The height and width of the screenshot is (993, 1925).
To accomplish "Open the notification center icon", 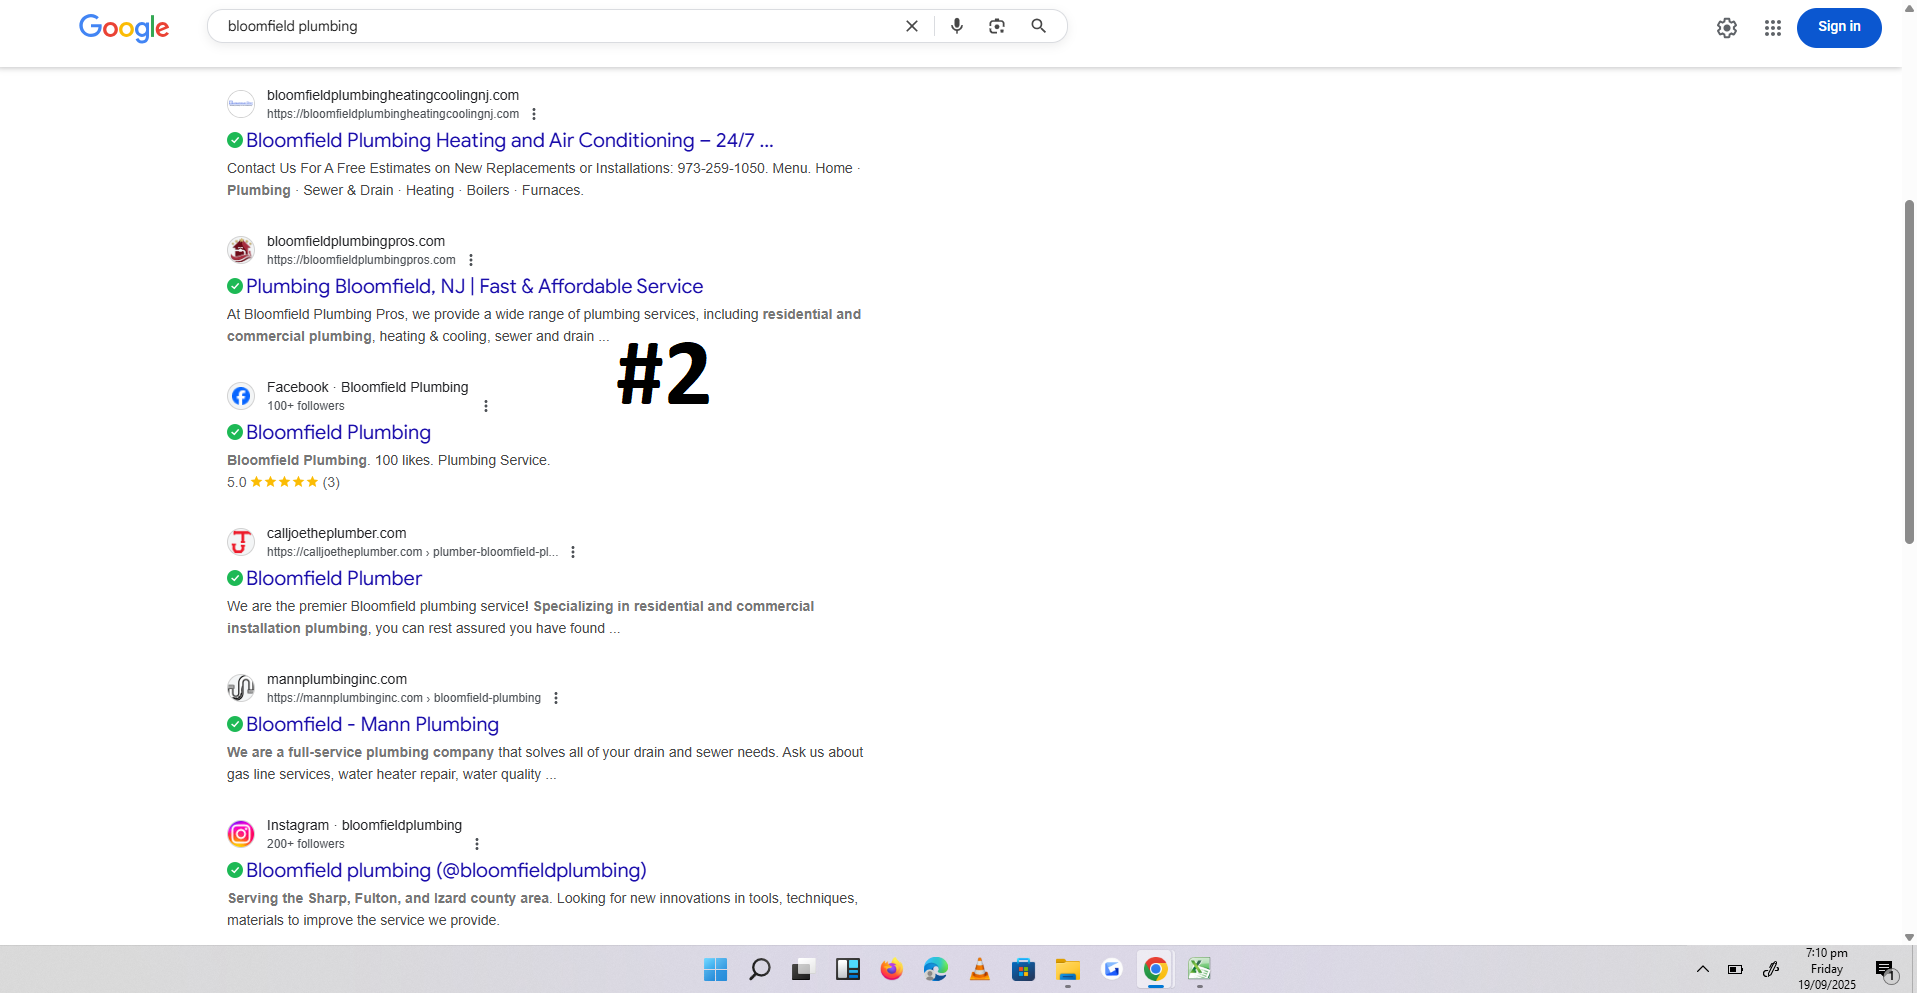I will pyautogui.click(x=1886, y=970).
